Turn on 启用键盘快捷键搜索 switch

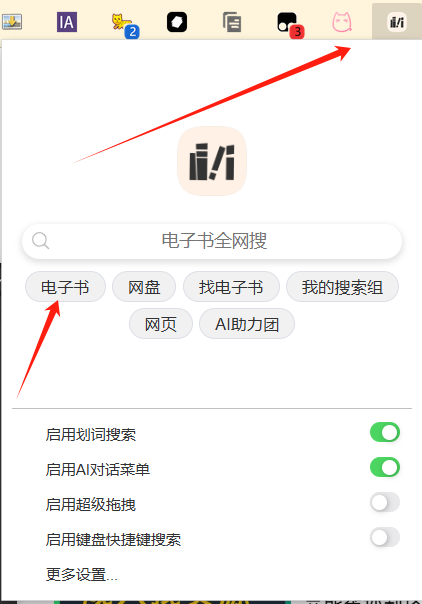385,537
